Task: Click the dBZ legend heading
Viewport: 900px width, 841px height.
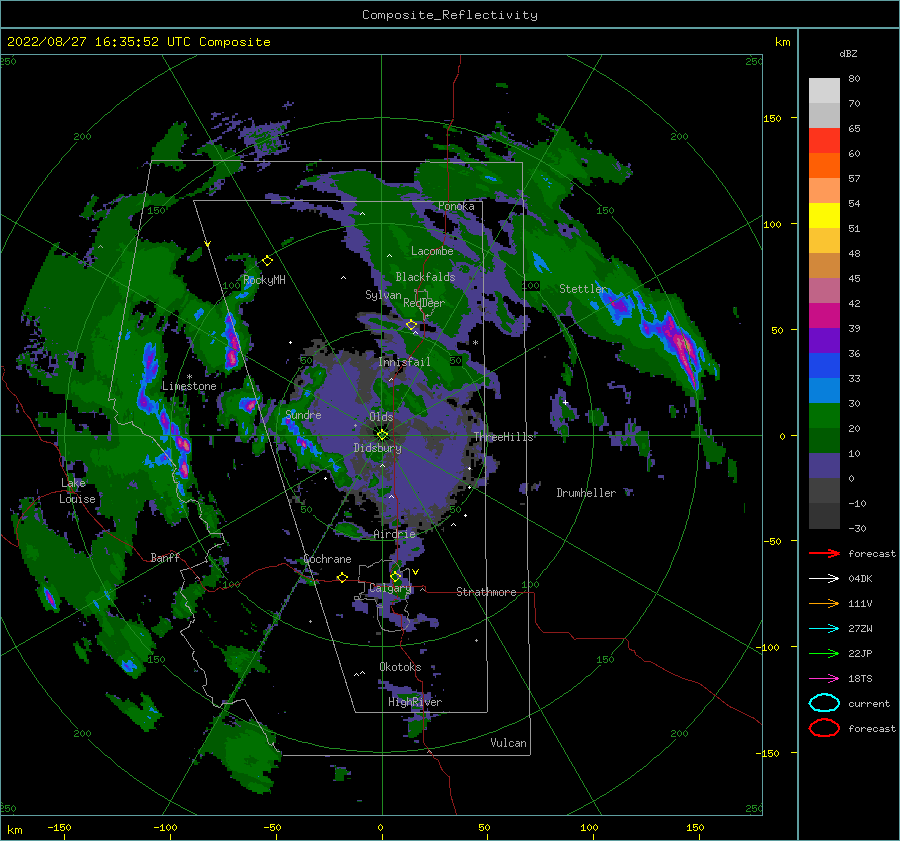Action: click(848, 53)
